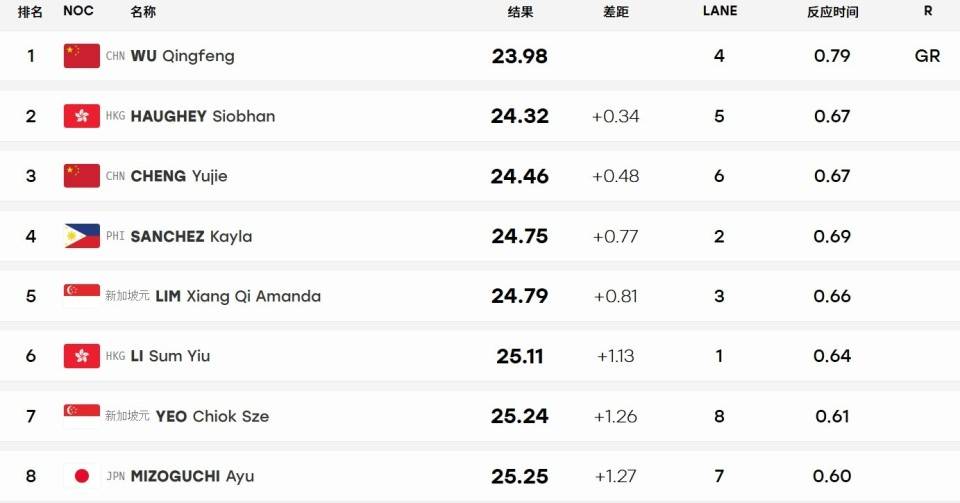Open MIZOGUCHI Ayu athlete name

tap(192, 476)
